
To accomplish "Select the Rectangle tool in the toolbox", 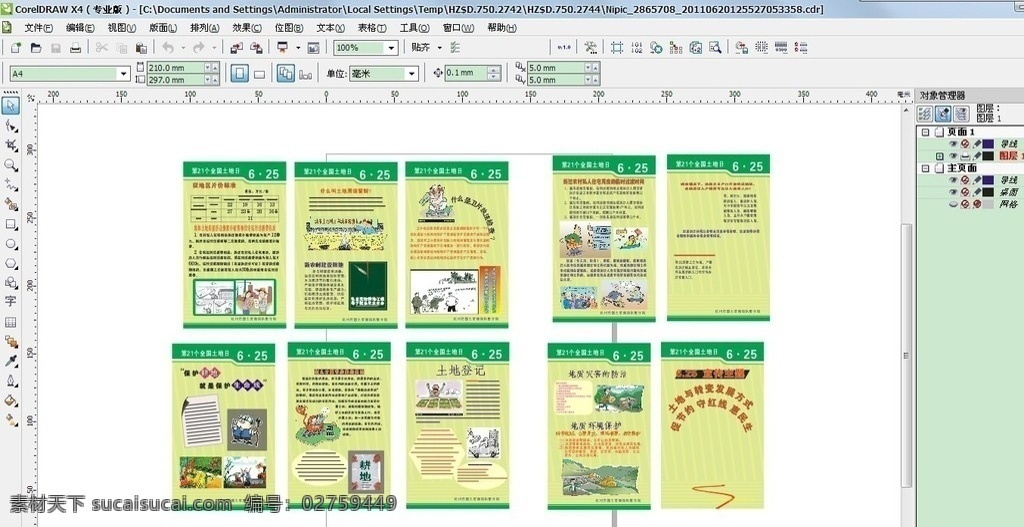I will click(x=11, y=224).
